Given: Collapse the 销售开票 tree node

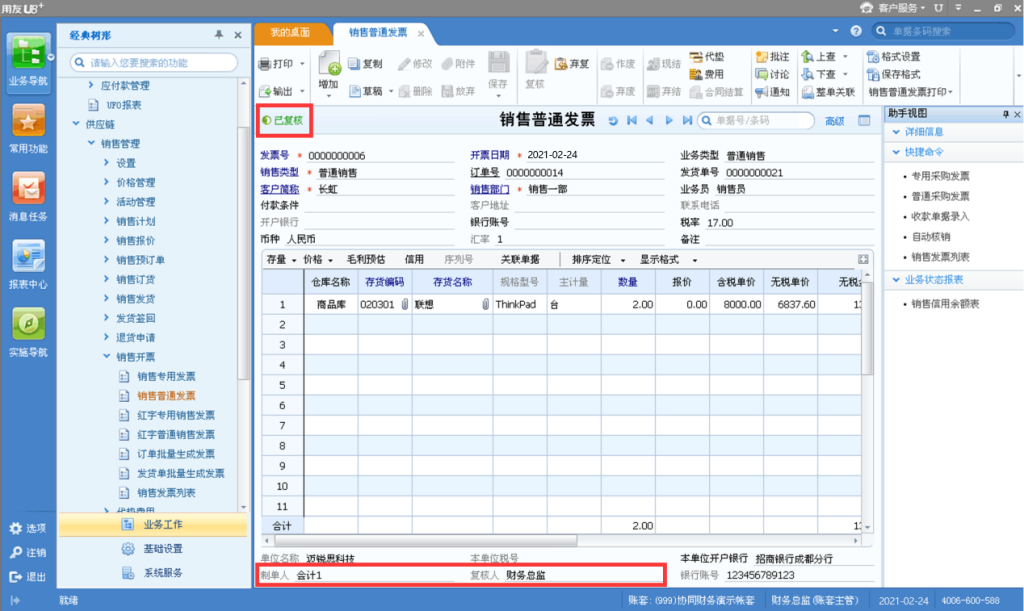Looking at the screenshot, I should tap(107, 357).
